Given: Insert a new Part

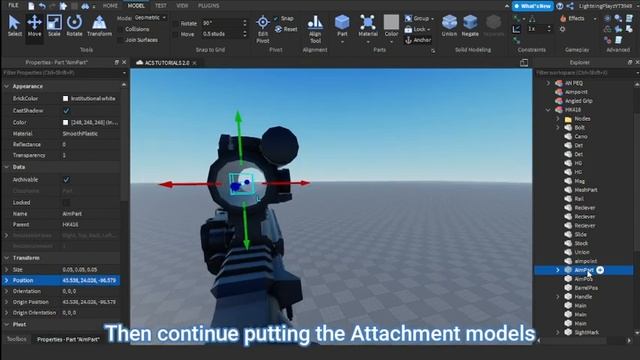Looking at the screenshot, I should (x=342, y=26).
